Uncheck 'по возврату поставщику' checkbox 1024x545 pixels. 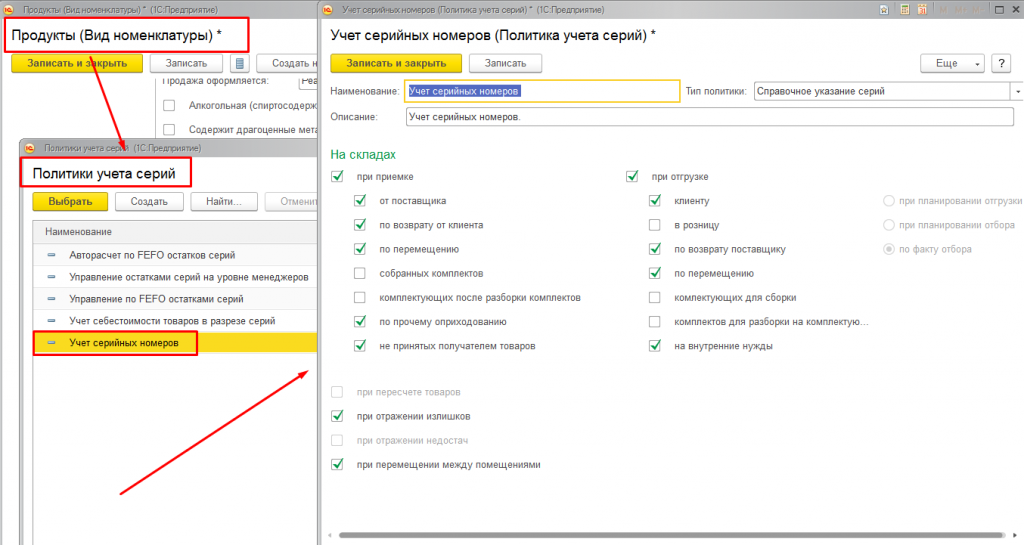click(x=654, y=249)
